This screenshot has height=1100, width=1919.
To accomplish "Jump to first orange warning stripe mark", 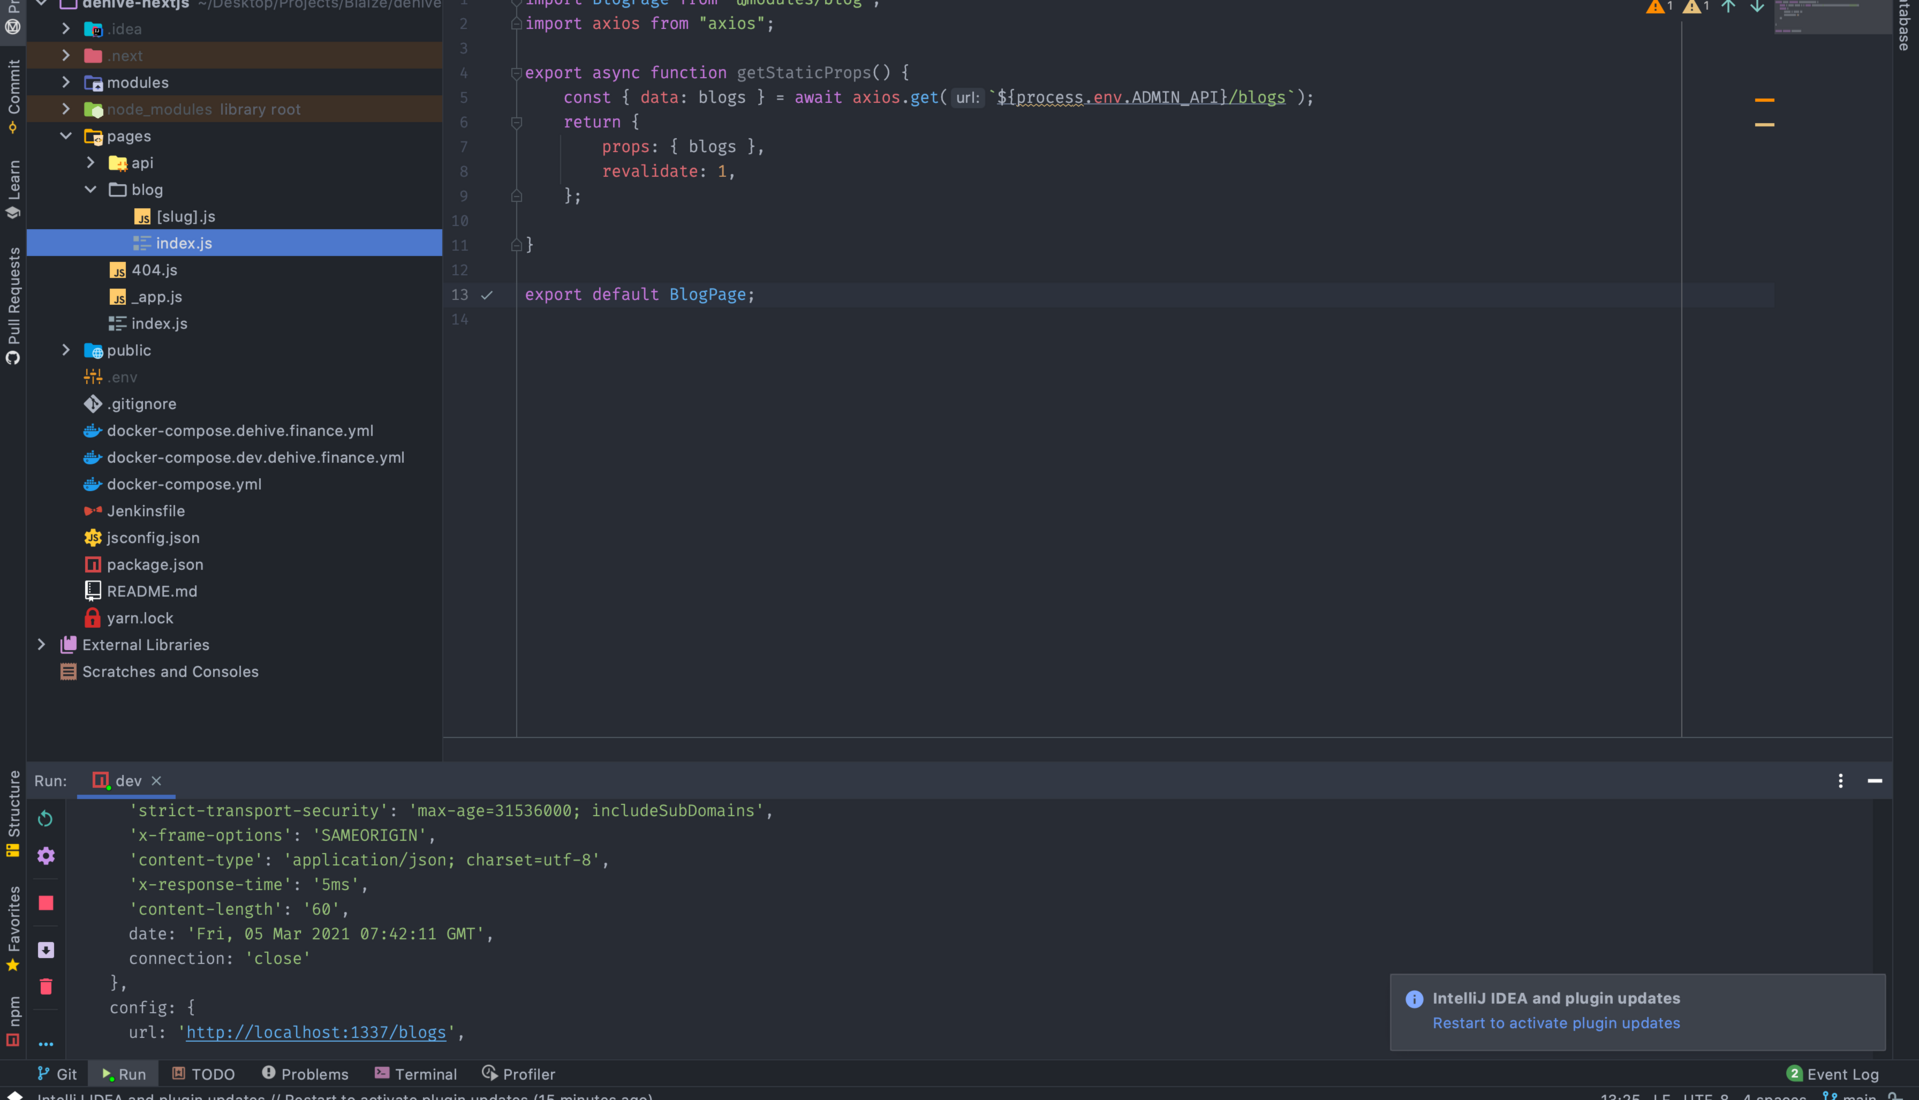I will [1764, 100].
